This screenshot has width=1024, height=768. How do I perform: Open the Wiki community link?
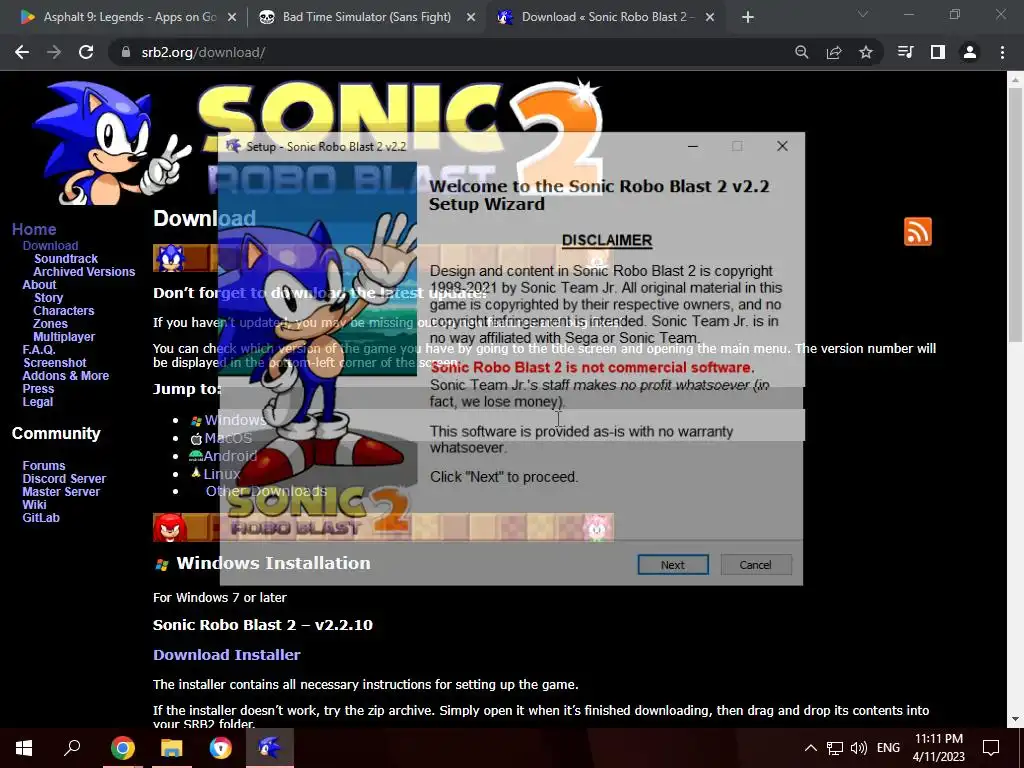34,505
